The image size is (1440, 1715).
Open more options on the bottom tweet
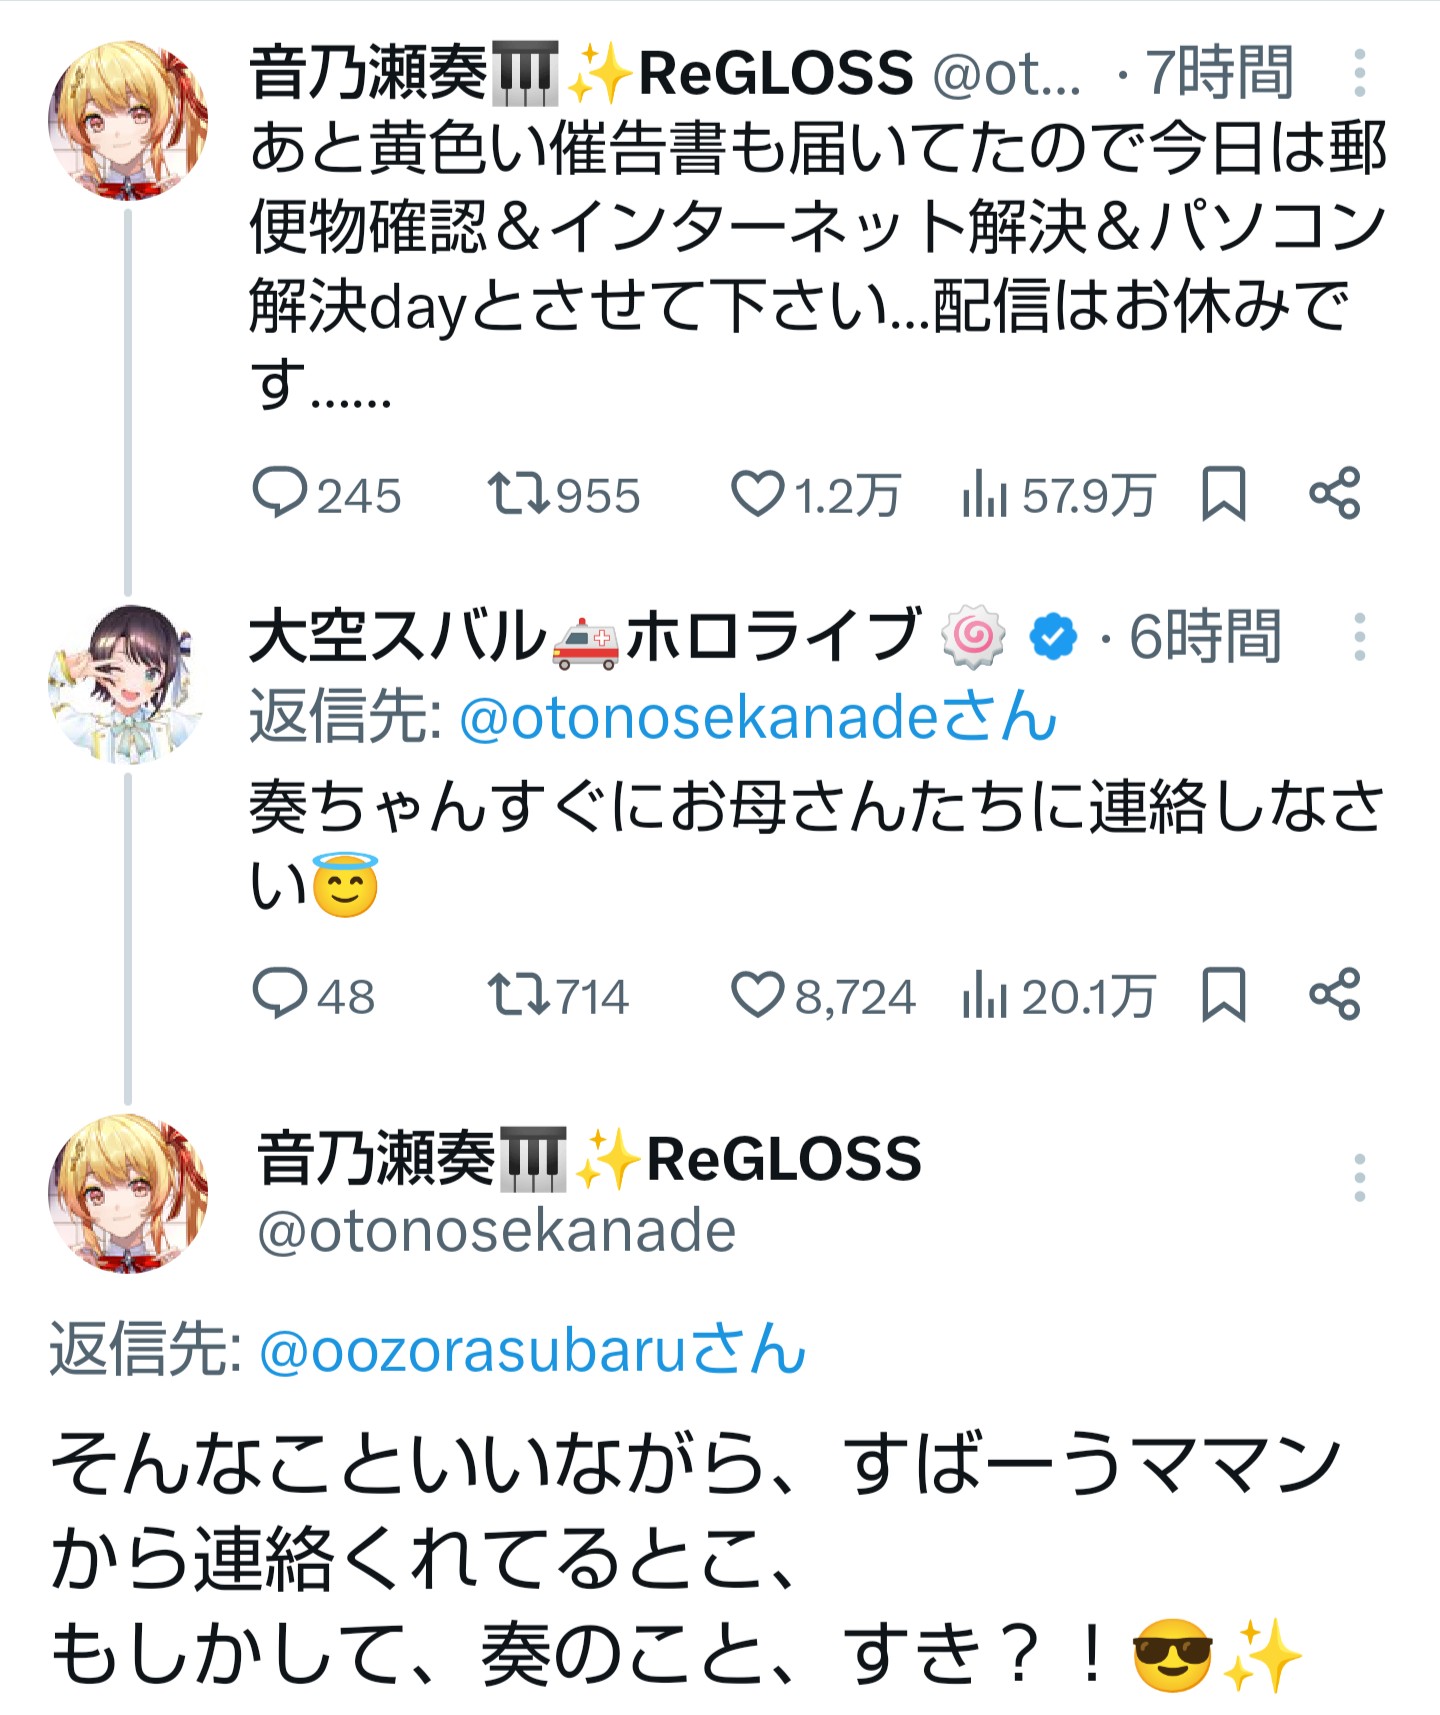click(1359, 1178)
